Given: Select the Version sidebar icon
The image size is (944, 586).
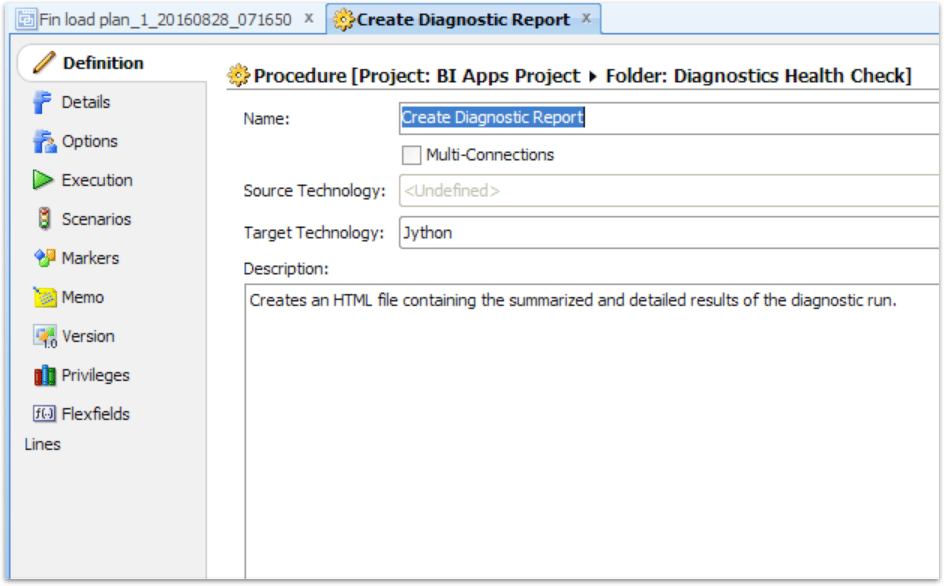Looking at the screenshot, I should (43, 336).
